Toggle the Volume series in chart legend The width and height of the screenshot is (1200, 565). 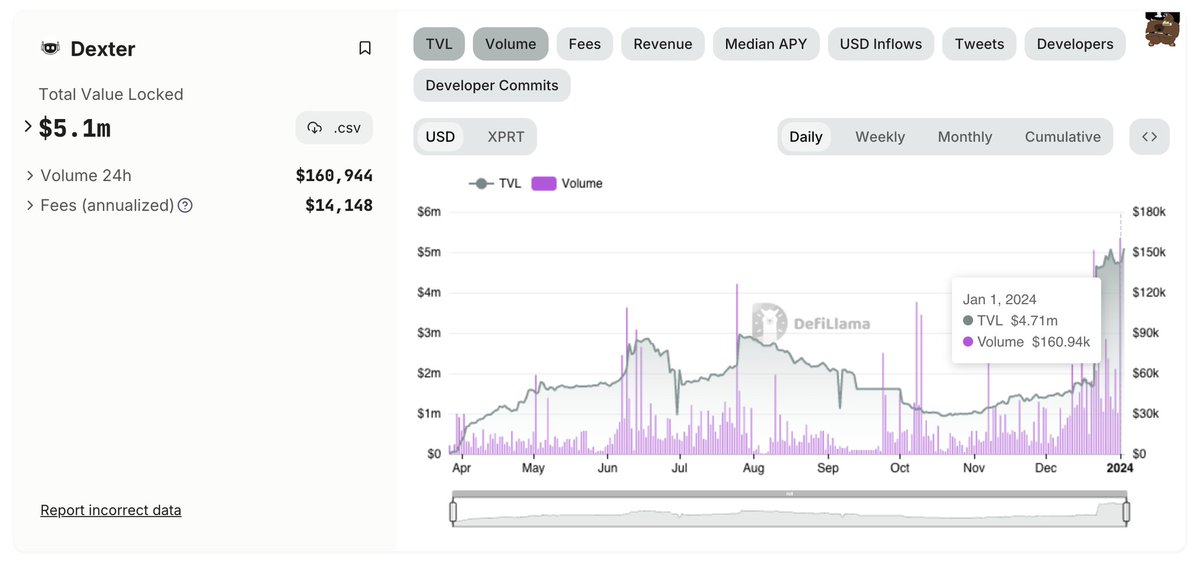567,183
